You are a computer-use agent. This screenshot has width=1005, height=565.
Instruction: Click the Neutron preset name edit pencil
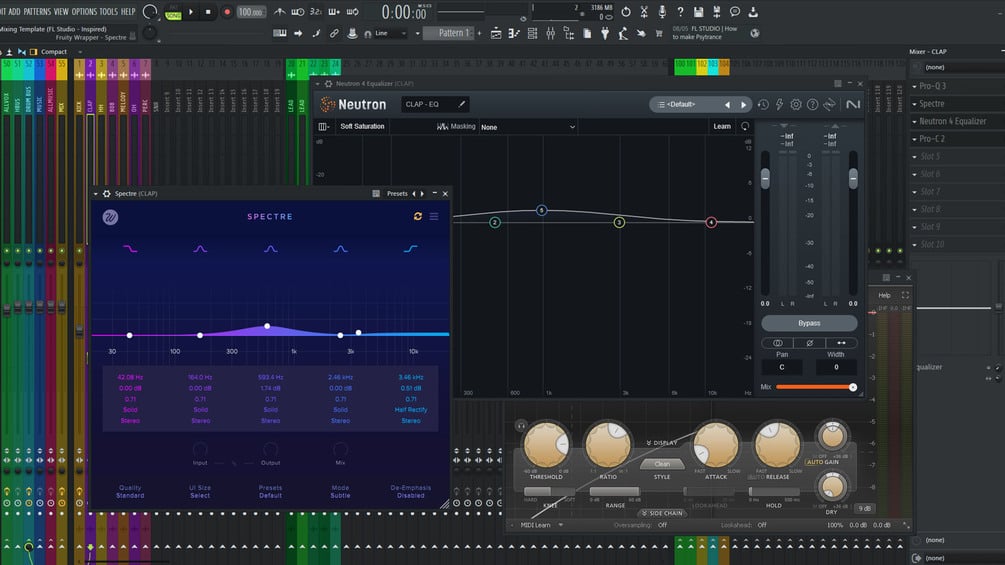pos(461,104)
